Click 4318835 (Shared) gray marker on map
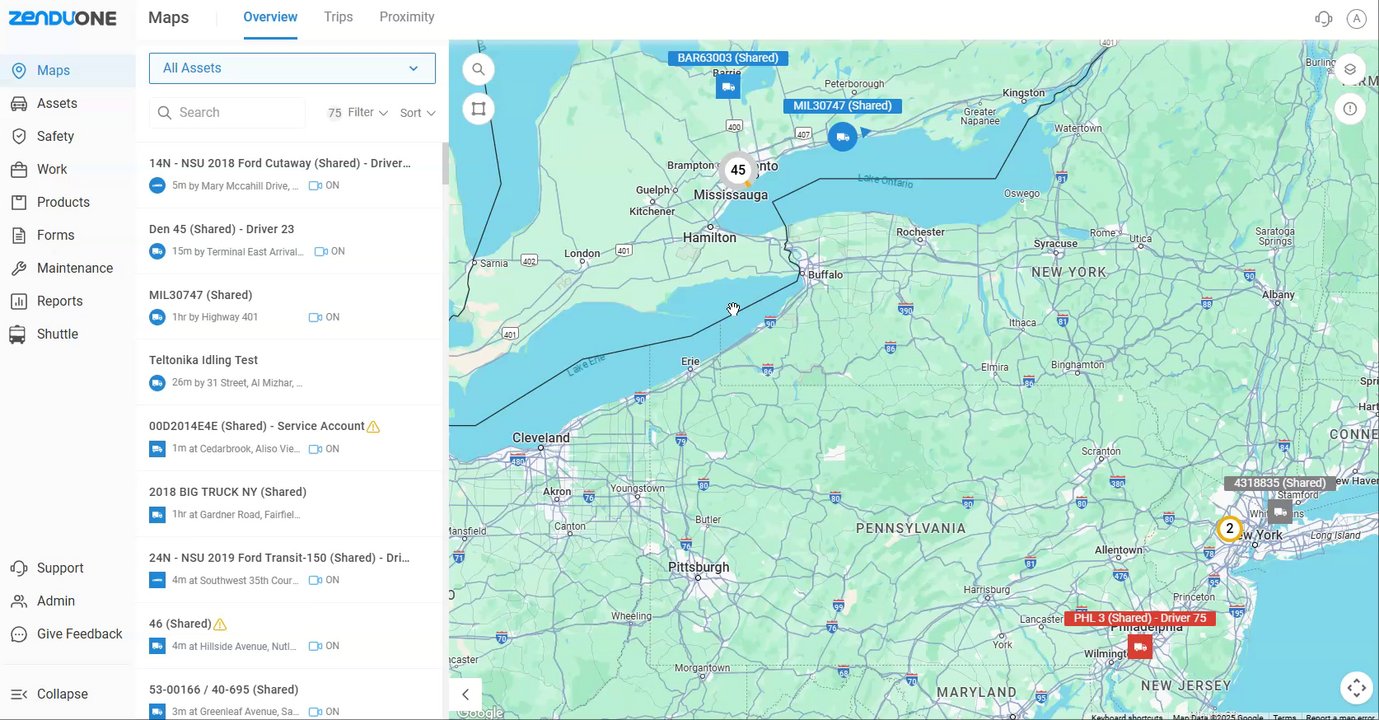Viewport: 1379px width, 720px height. pyautogui.click(x=1280, y=512)
